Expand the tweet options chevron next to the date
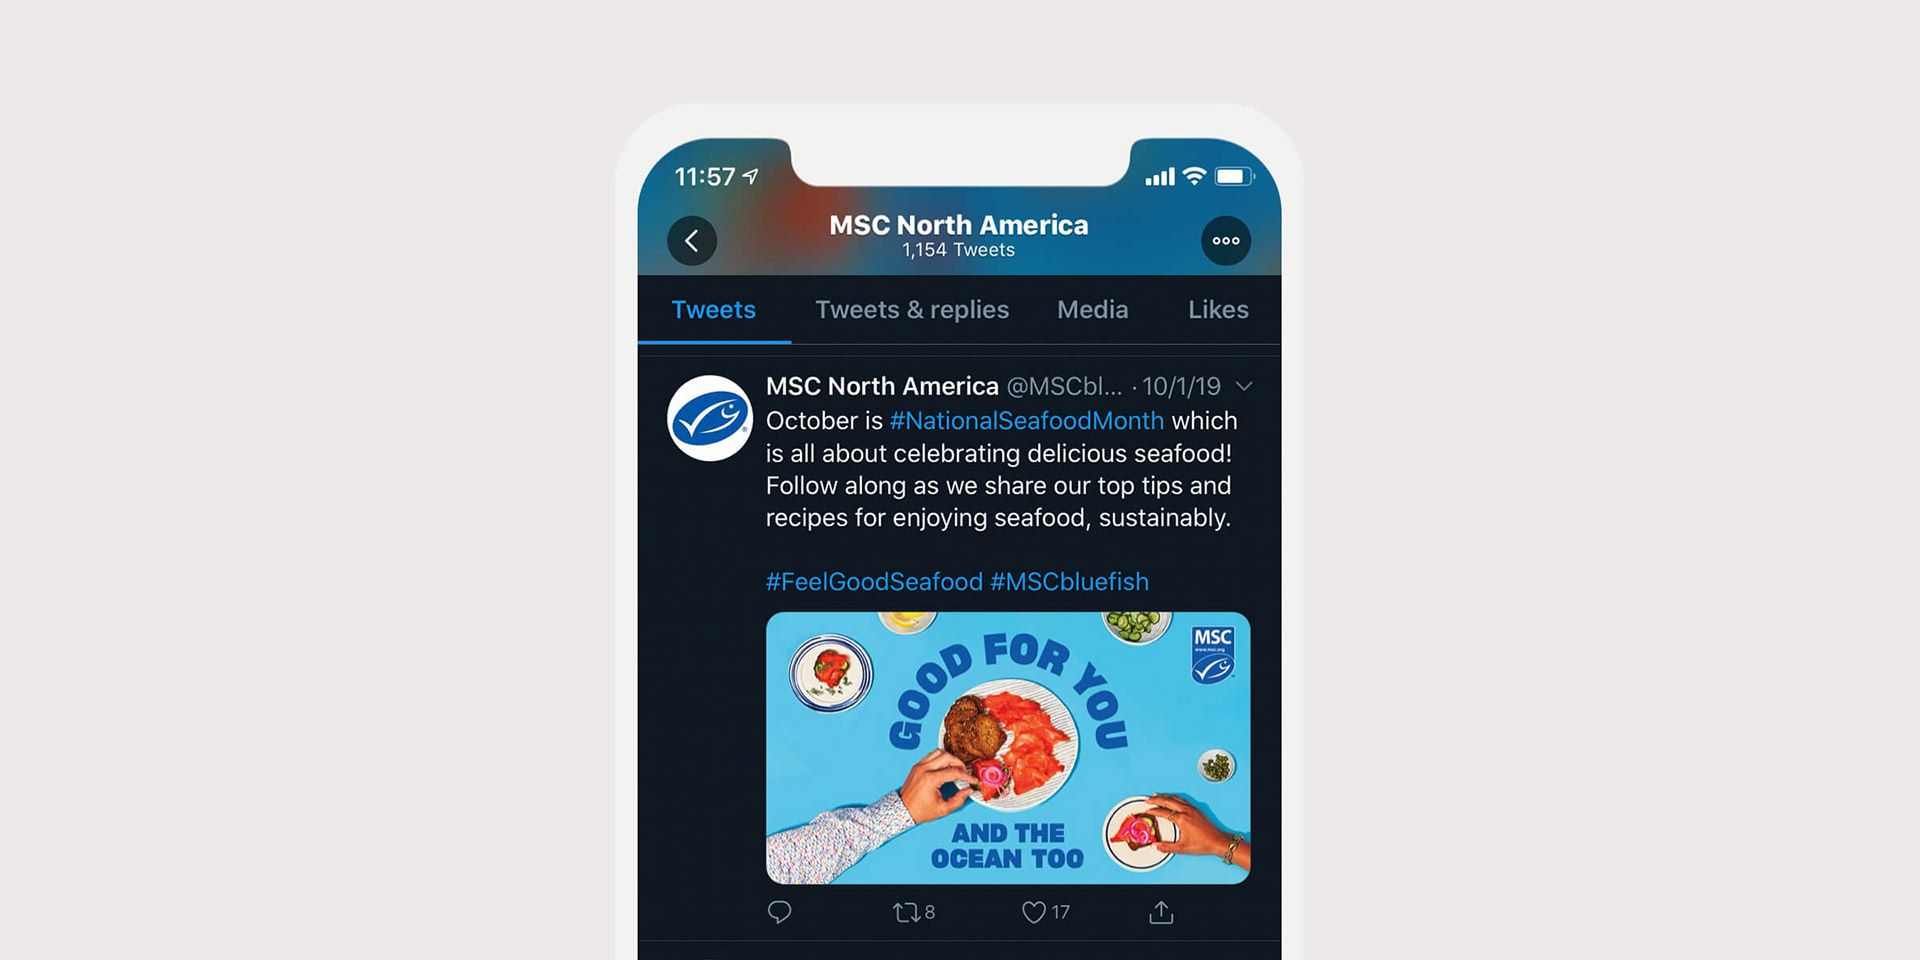 tap(1244, 386)
